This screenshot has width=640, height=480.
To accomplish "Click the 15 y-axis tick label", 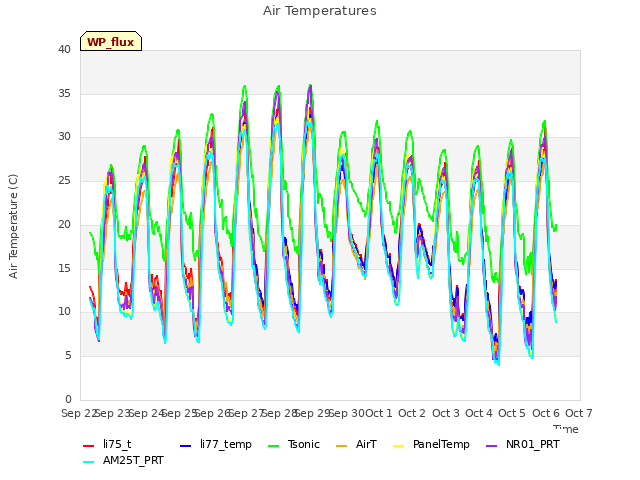I will click(64, 268).
